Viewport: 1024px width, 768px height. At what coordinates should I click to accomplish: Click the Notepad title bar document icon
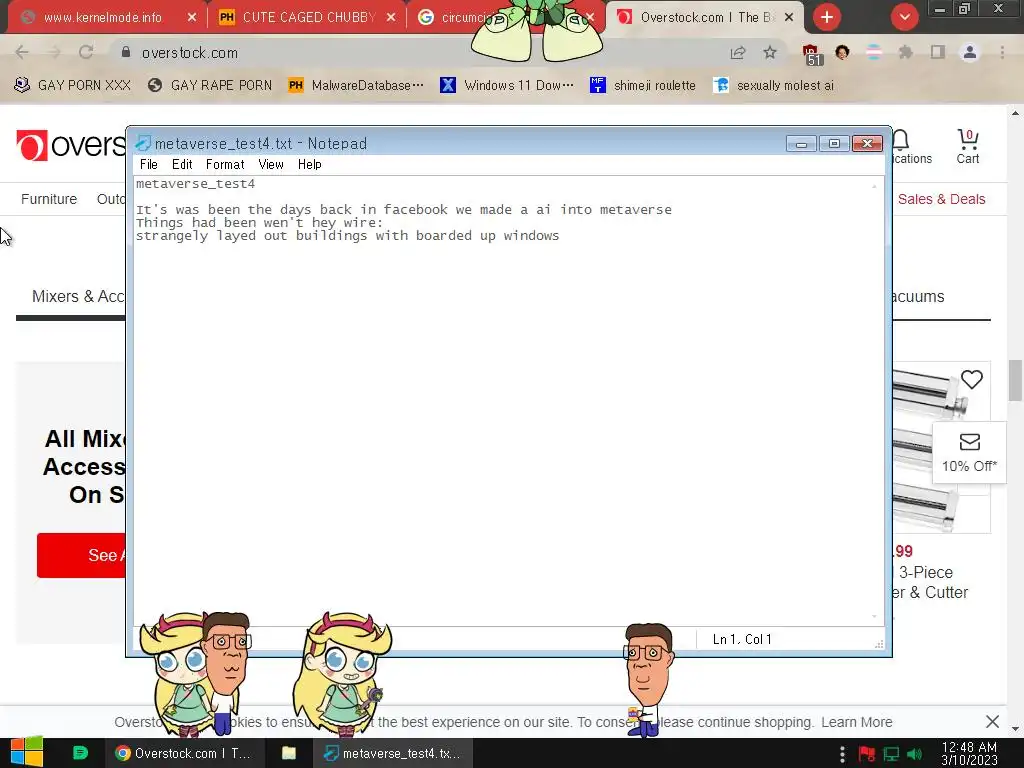pos(143,143)
